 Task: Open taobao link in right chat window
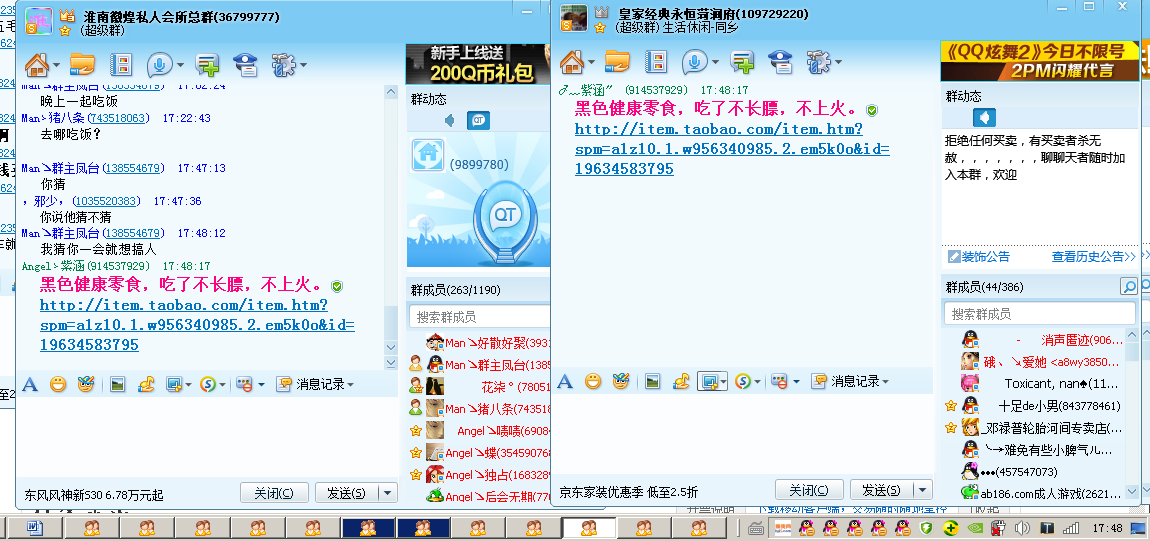[732, 149]
